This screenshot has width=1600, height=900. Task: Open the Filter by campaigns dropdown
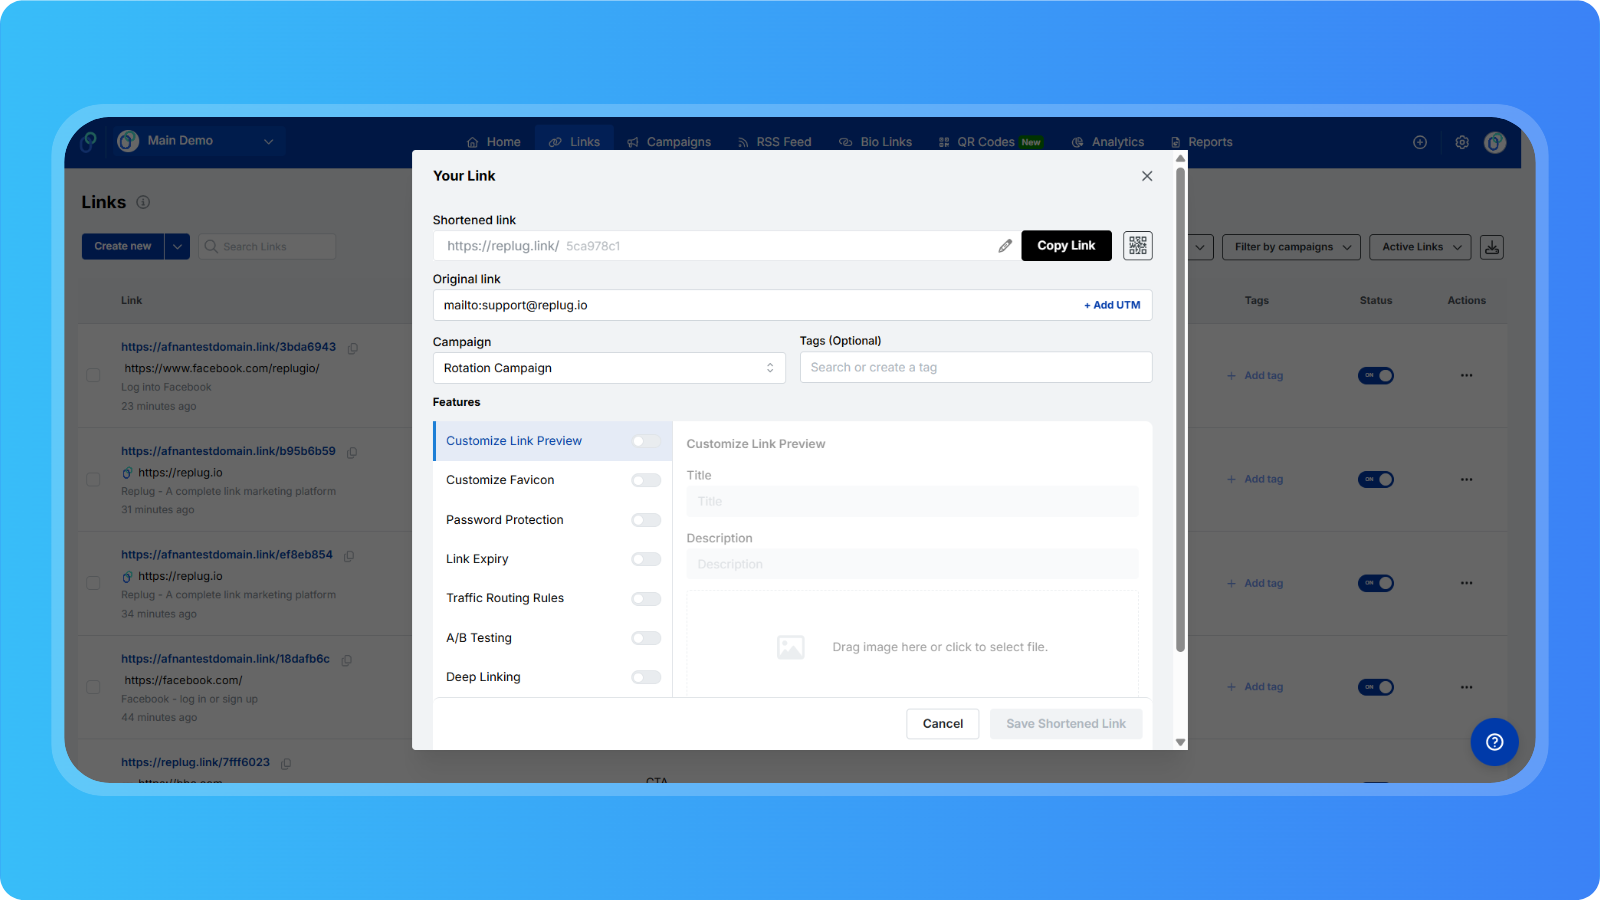[1290, 247]
